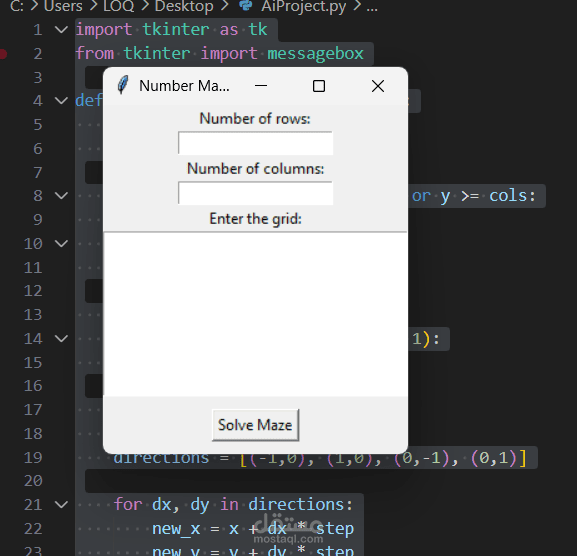Image resolution: width=577 pixels, height=556 pixels.
Task: Open the AiProject.py breadcrumb segment
Action: click(304, 6)
